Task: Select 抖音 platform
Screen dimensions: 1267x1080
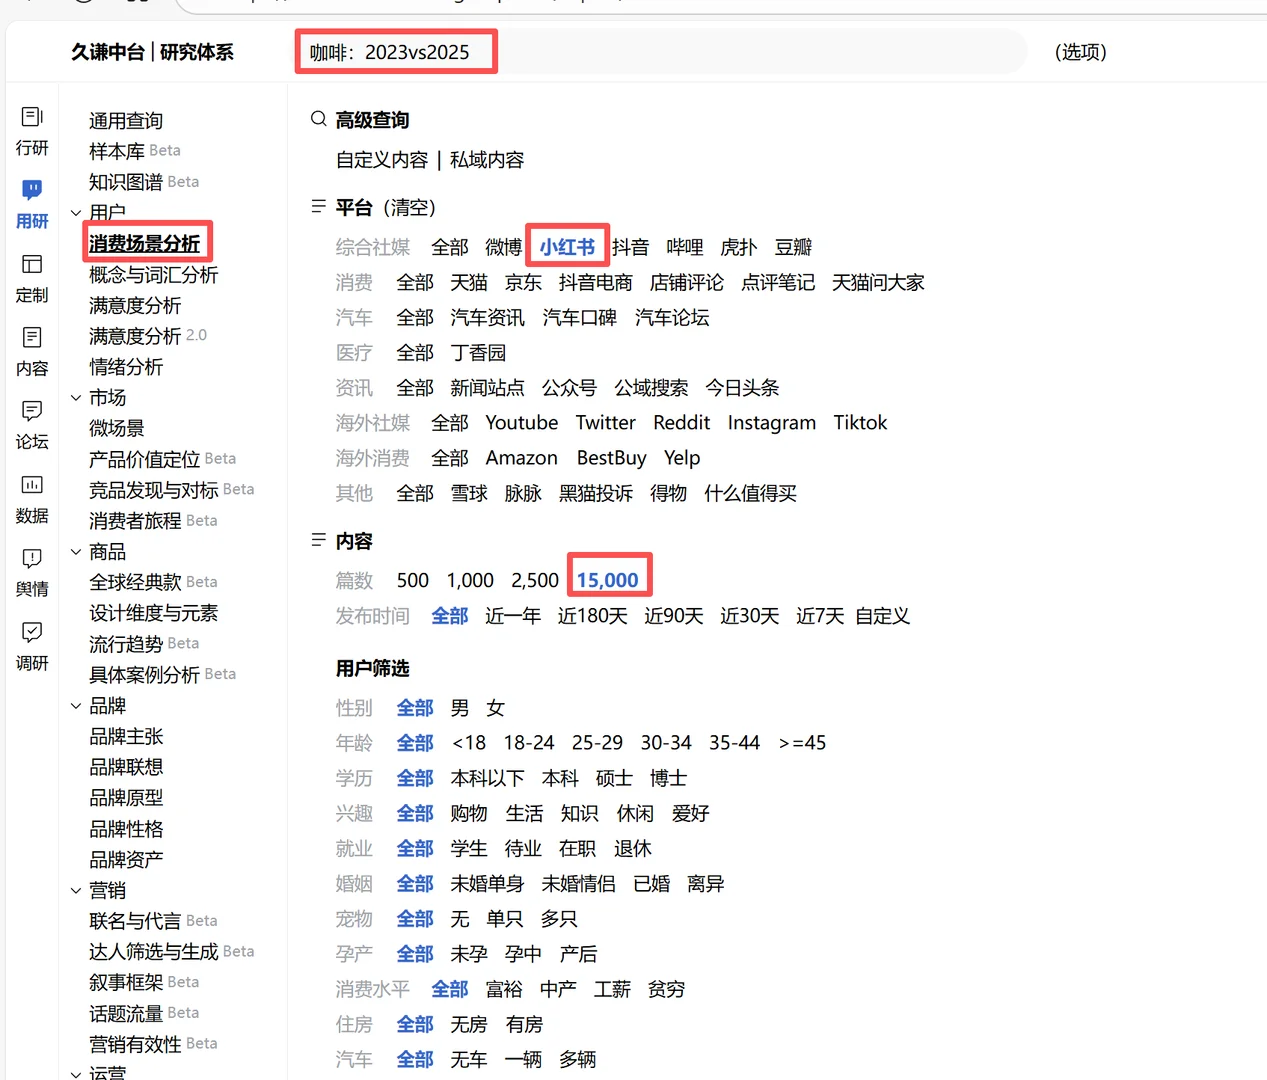Action: click(631, 247)
